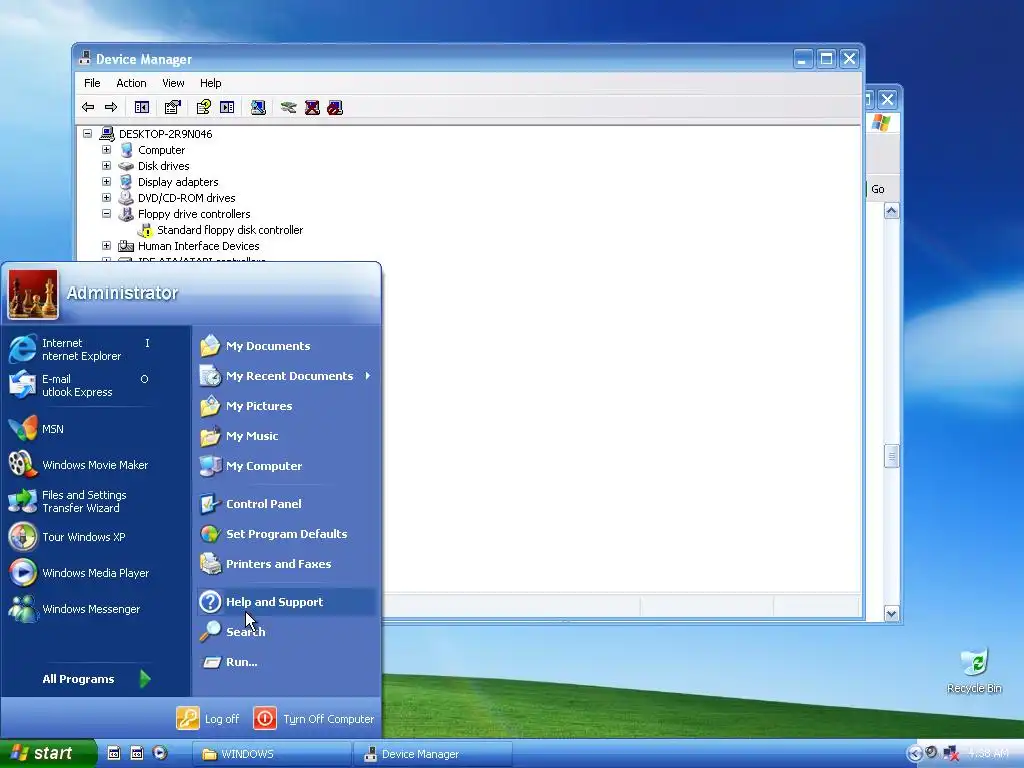The image size is (1024, 768).
Task: Open My Pictures folder
Action: pyautogui.click(x=286, y=406)
